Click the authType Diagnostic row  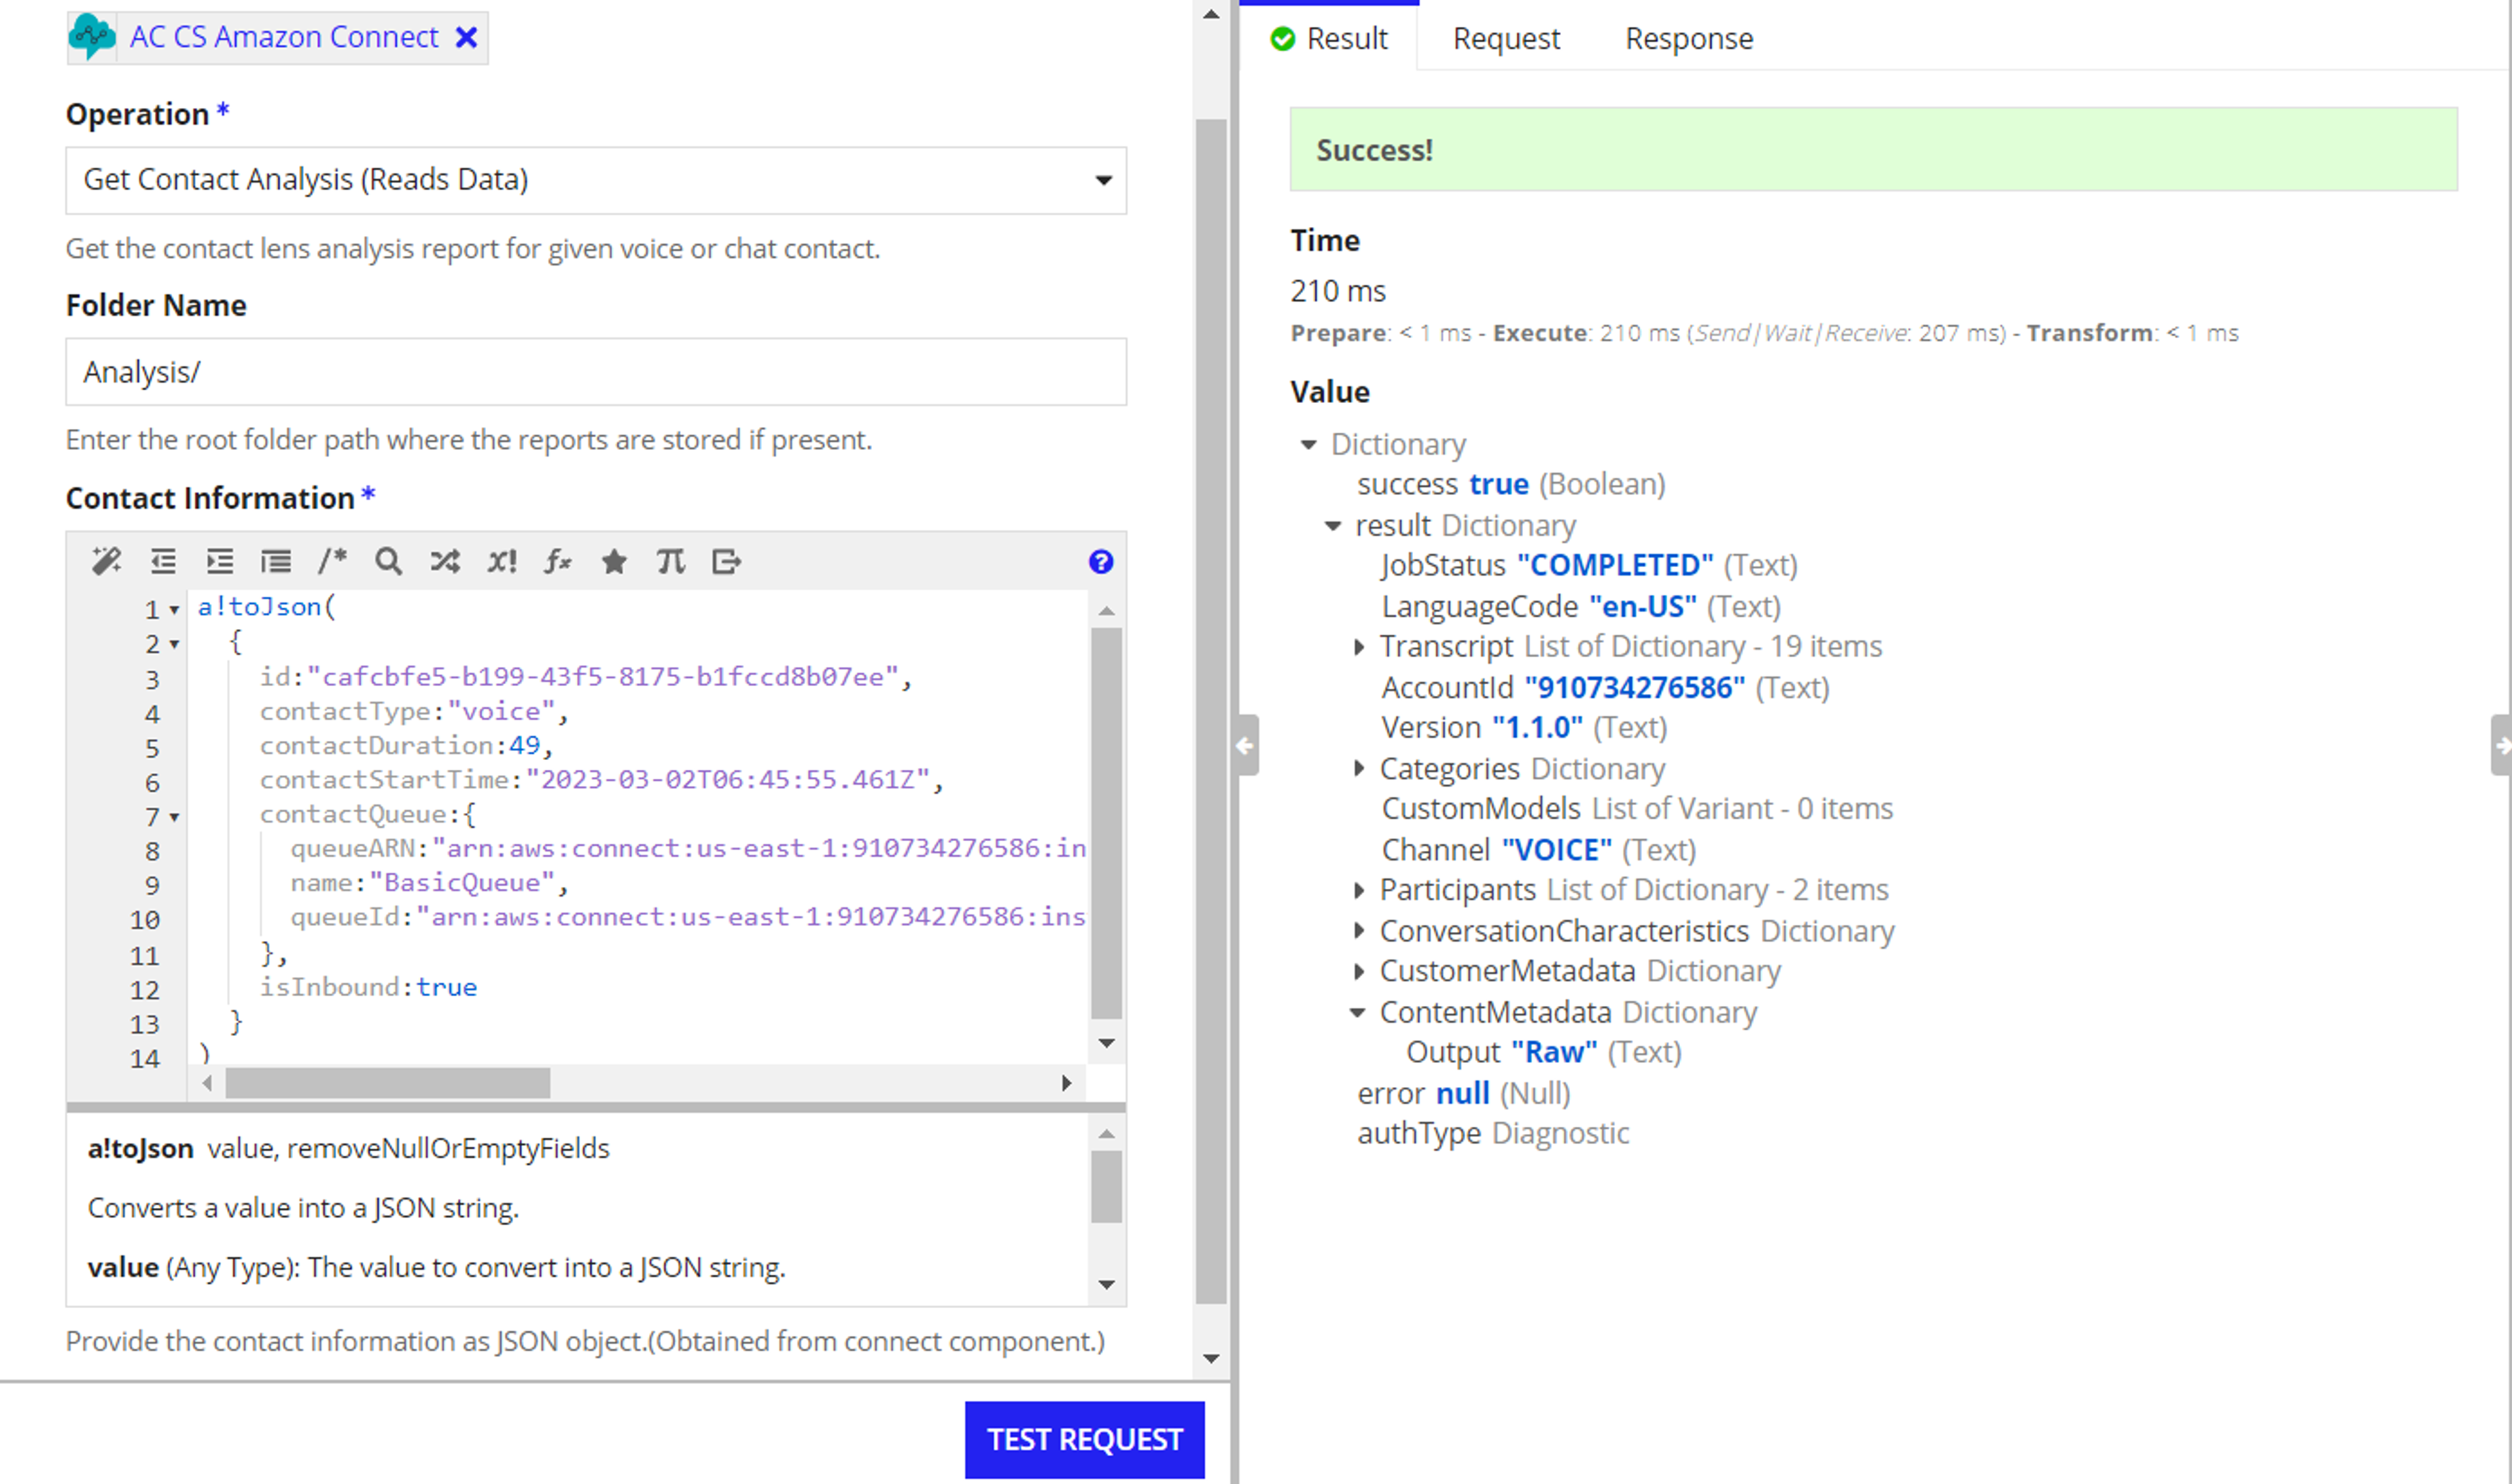(1493, 1134)
